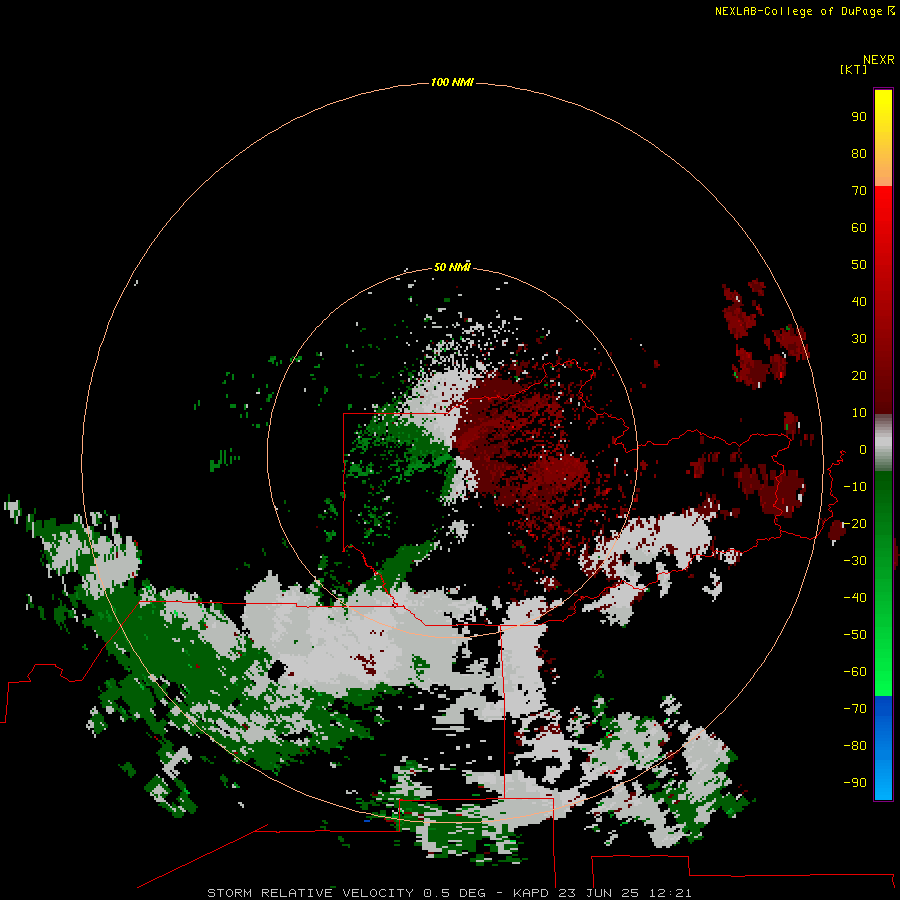The height and width of the screenshot is (900, 900).
Task: Click the 60 value on velocity scale
Action: [x=859, y=228]
